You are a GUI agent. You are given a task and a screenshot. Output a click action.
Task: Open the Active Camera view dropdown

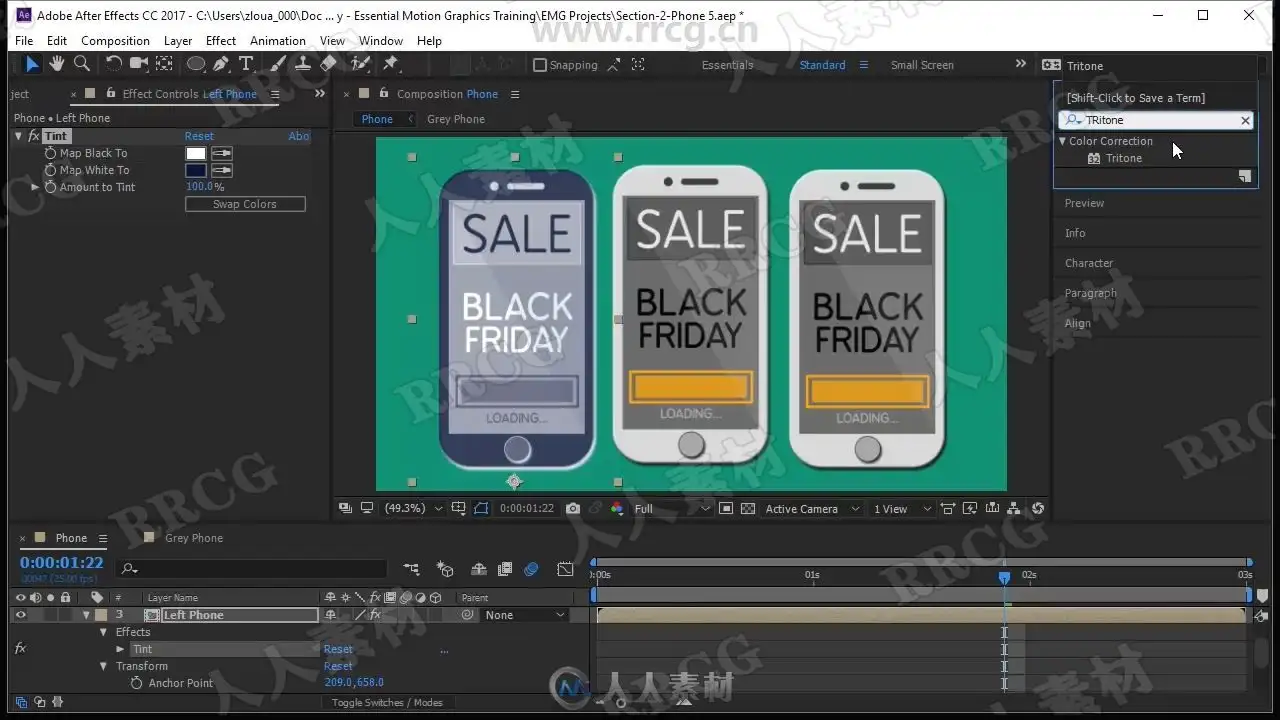coord(811,509)
